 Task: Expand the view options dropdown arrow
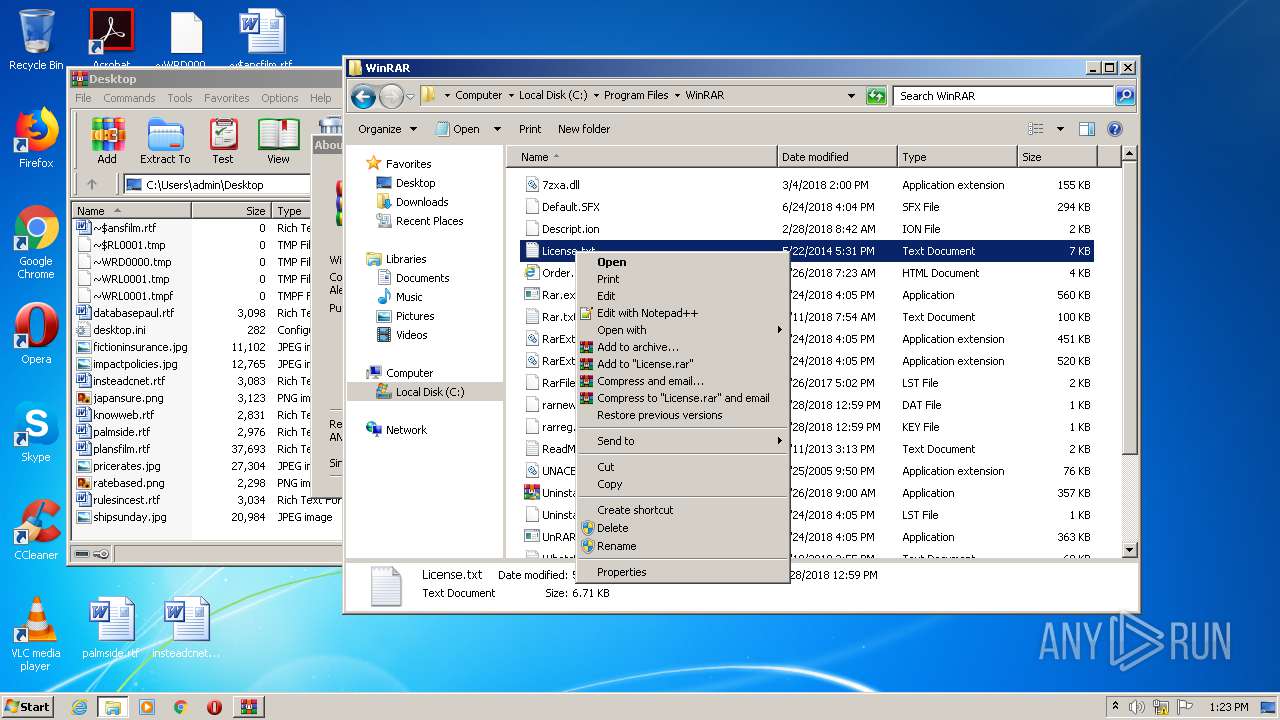point(1060,129)
